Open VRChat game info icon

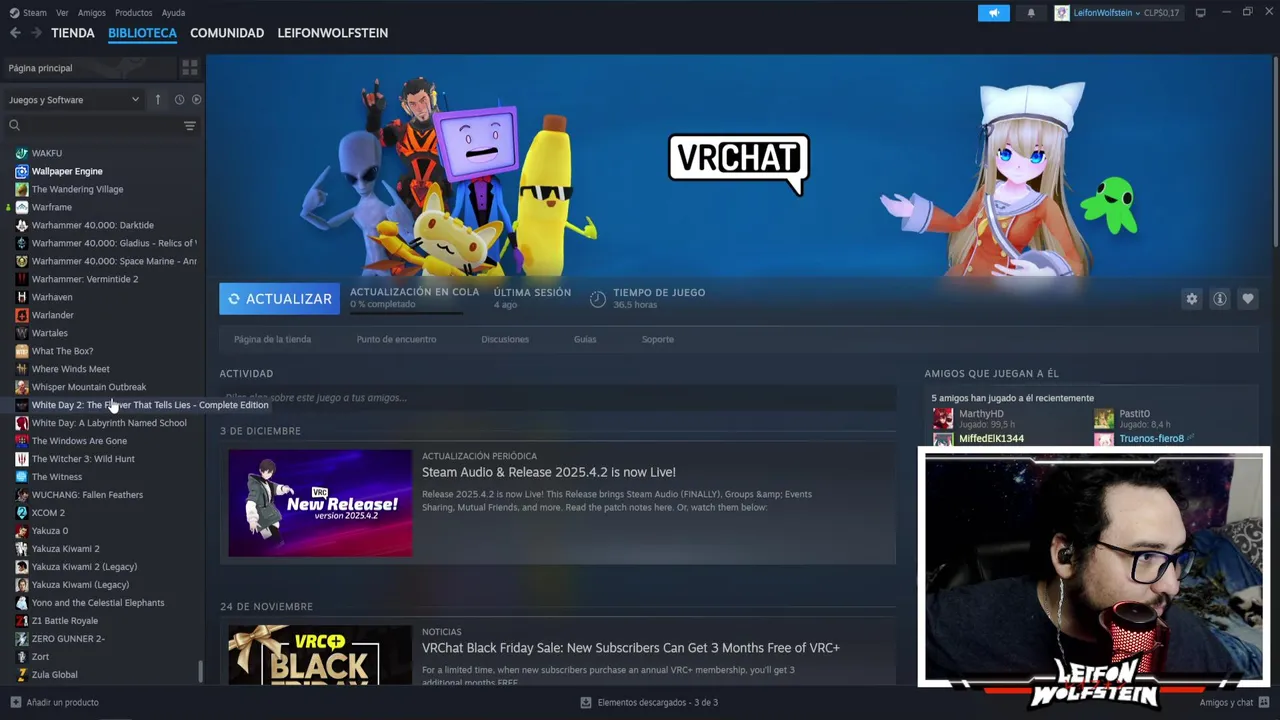[x=1219, y=299]
